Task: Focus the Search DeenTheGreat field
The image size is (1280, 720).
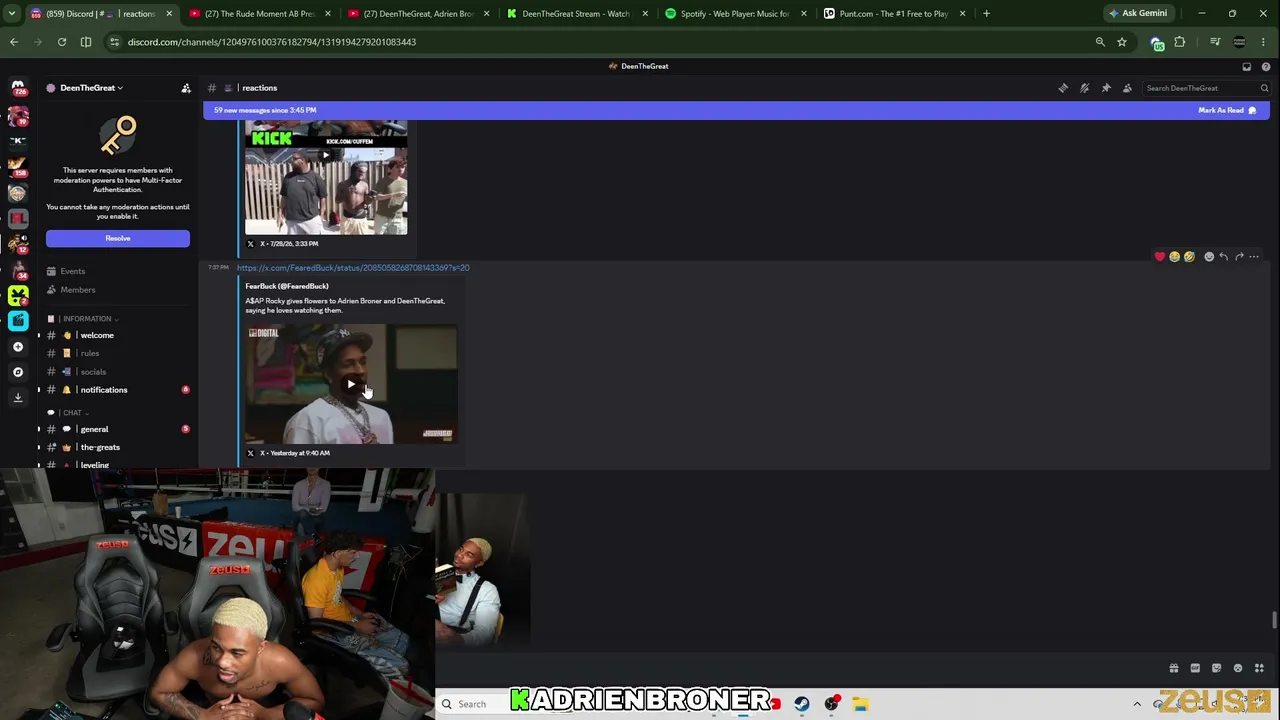Action: pos(1206,88)
